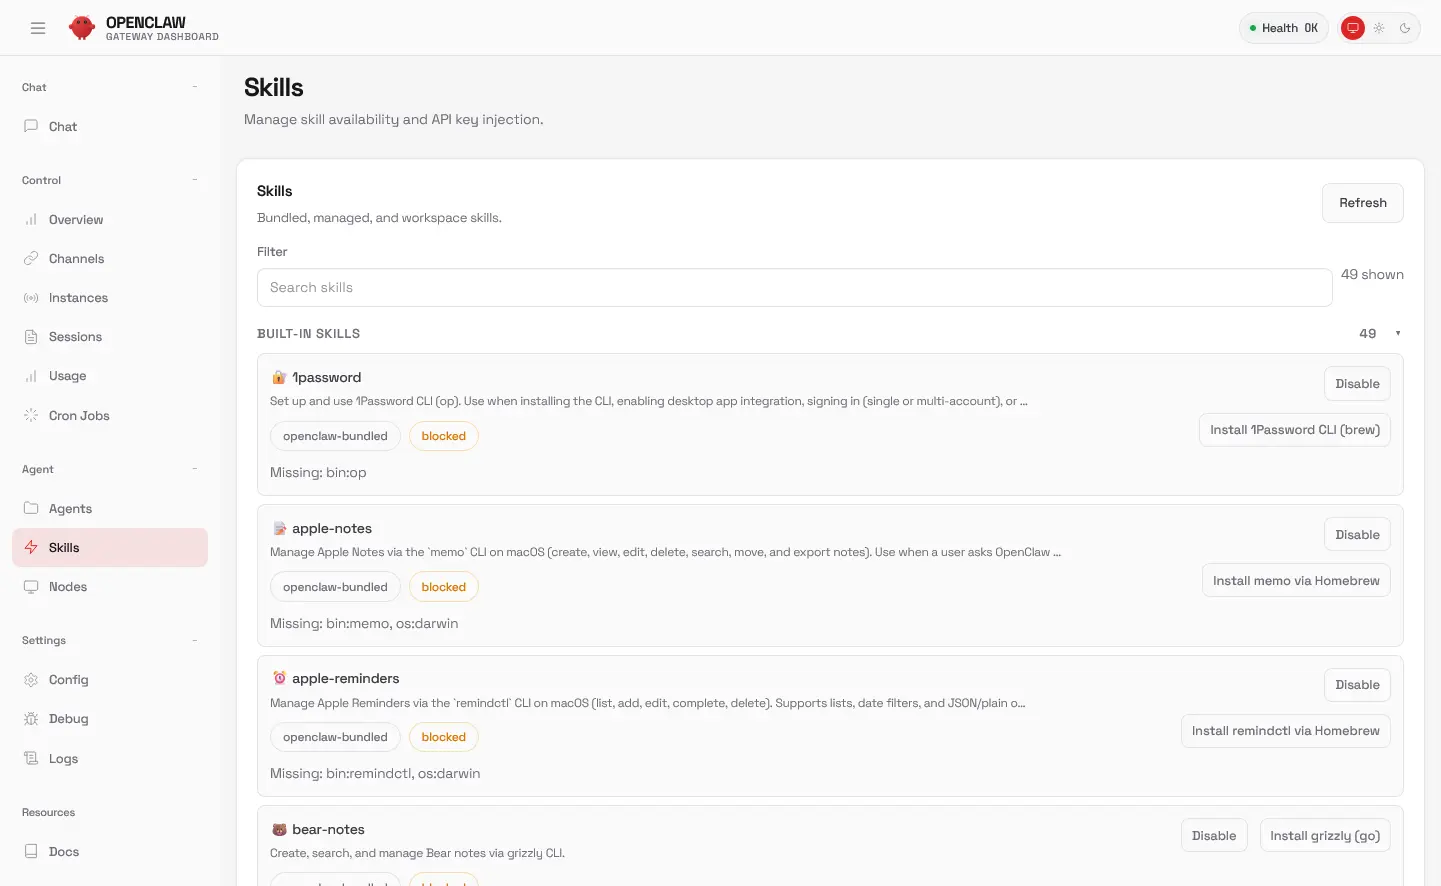Go to the Overview page

76,220
